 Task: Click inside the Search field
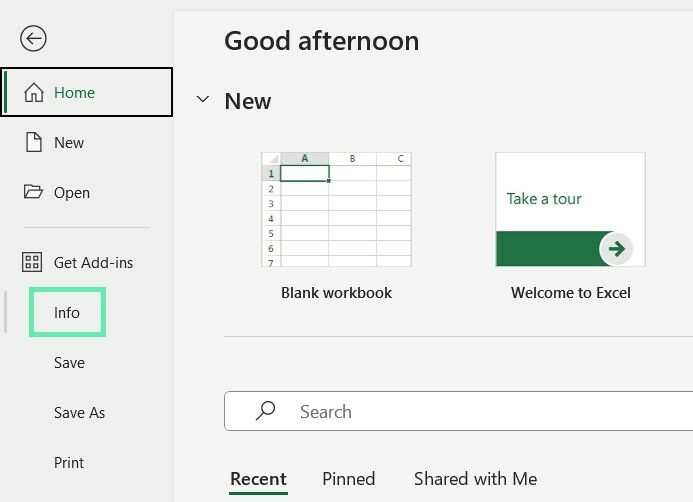(x=459, y=411)
